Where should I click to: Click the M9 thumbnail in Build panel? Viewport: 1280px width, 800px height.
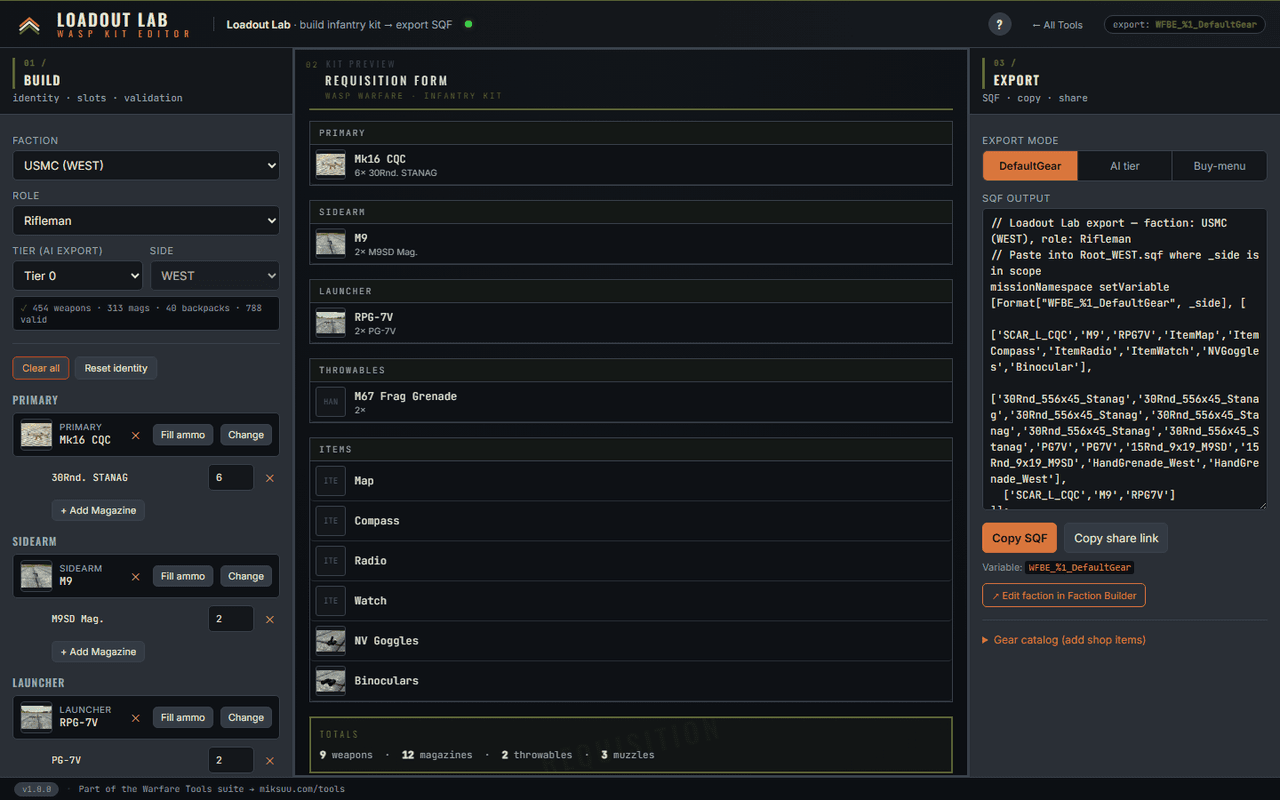pyautogui.click(x=37, y=575)
